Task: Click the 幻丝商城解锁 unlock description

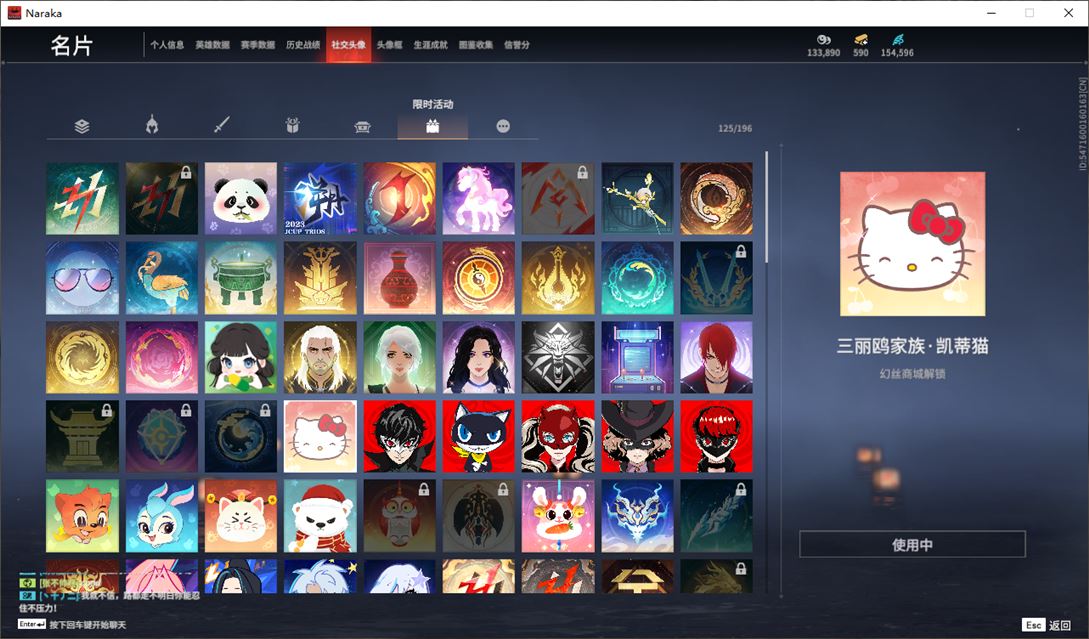Action: click(912, 374)
